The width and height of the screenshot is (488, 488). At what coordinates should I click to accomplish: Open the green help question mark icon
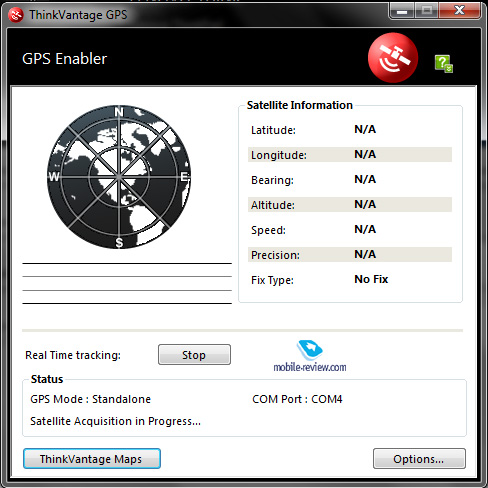coord(444,63)
